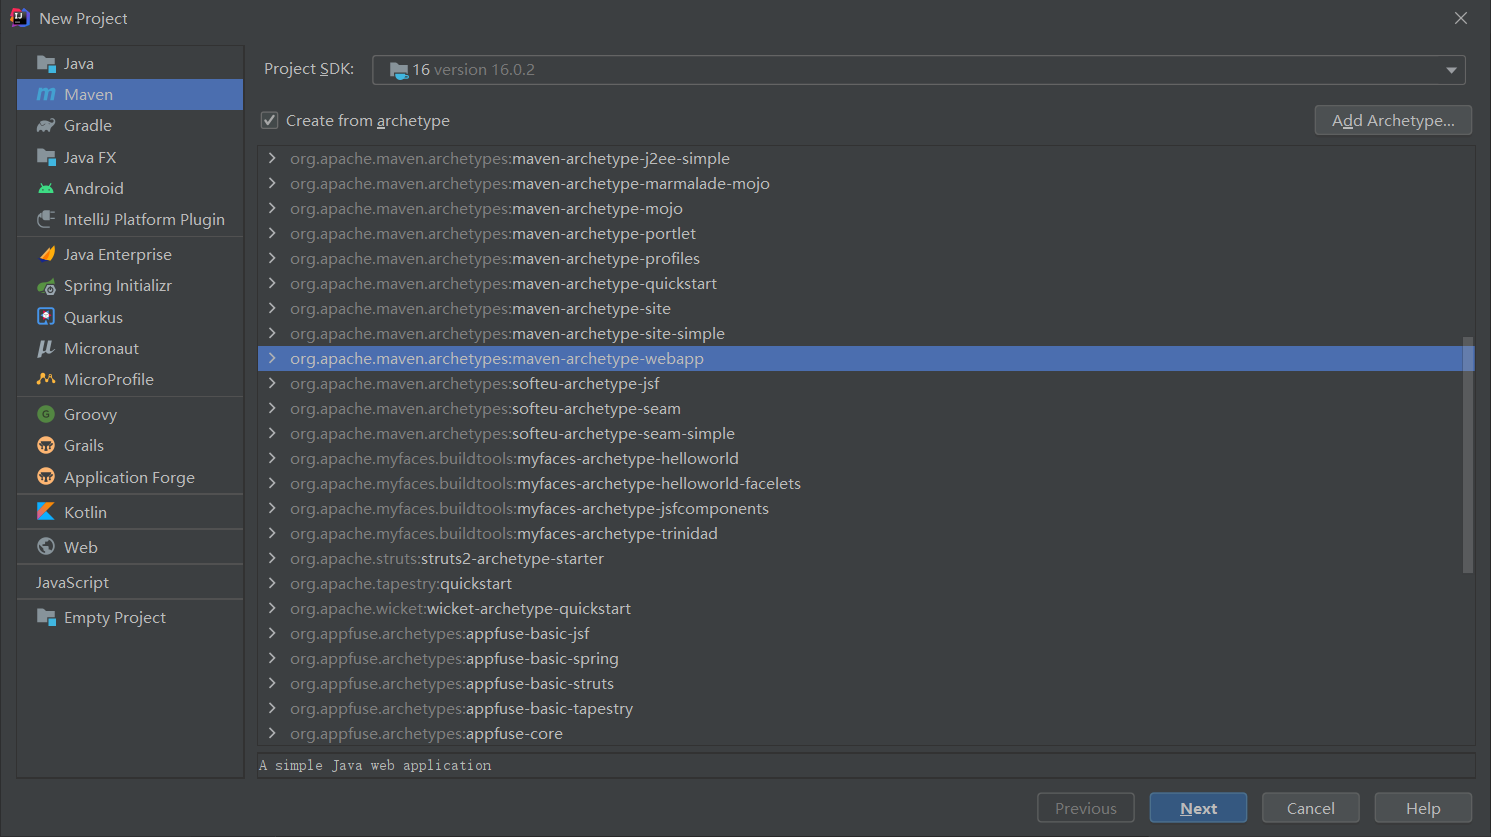
Task: Expand appfuse-basic-spring chevron
Action: pyautogui.click(x=272, y=658)
